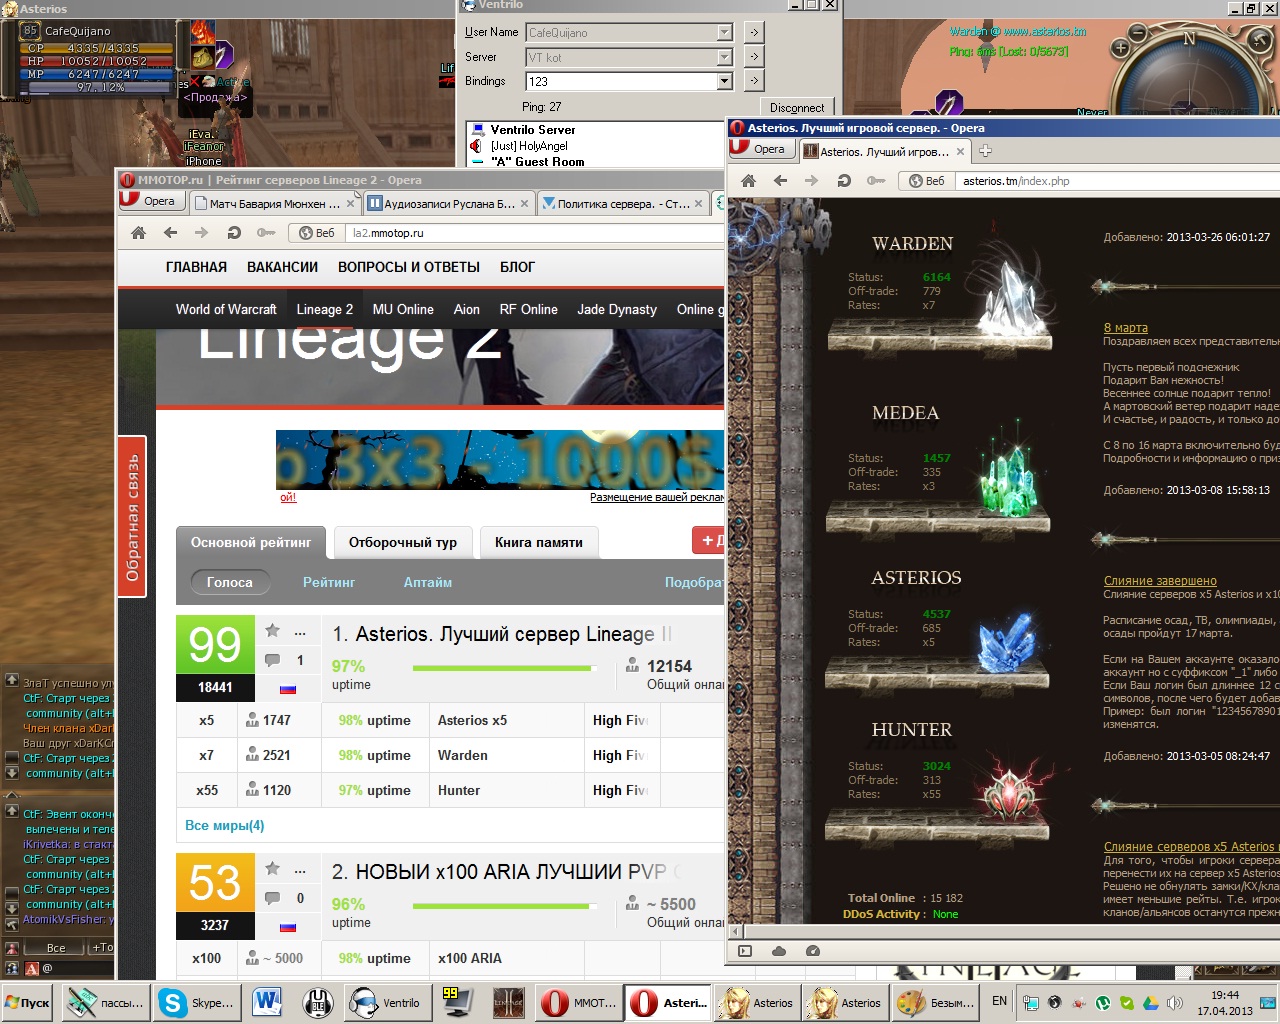
Task: Select Рейтинг sorting option
Action: tap(329, 582)
